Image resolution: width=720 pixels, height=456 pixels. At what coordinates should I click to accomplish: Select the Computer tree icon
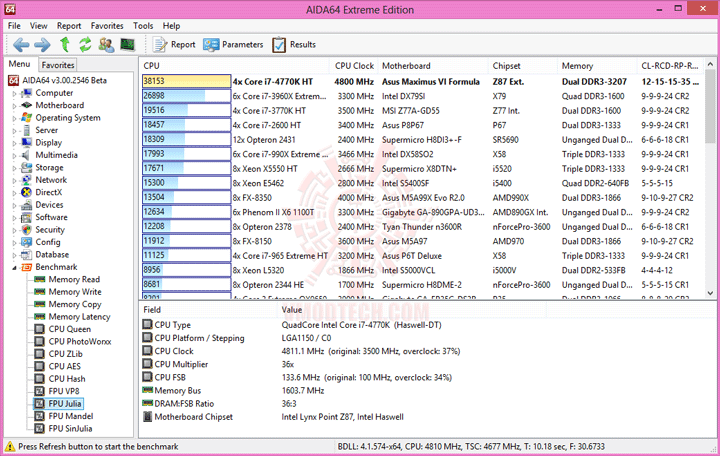27,93
